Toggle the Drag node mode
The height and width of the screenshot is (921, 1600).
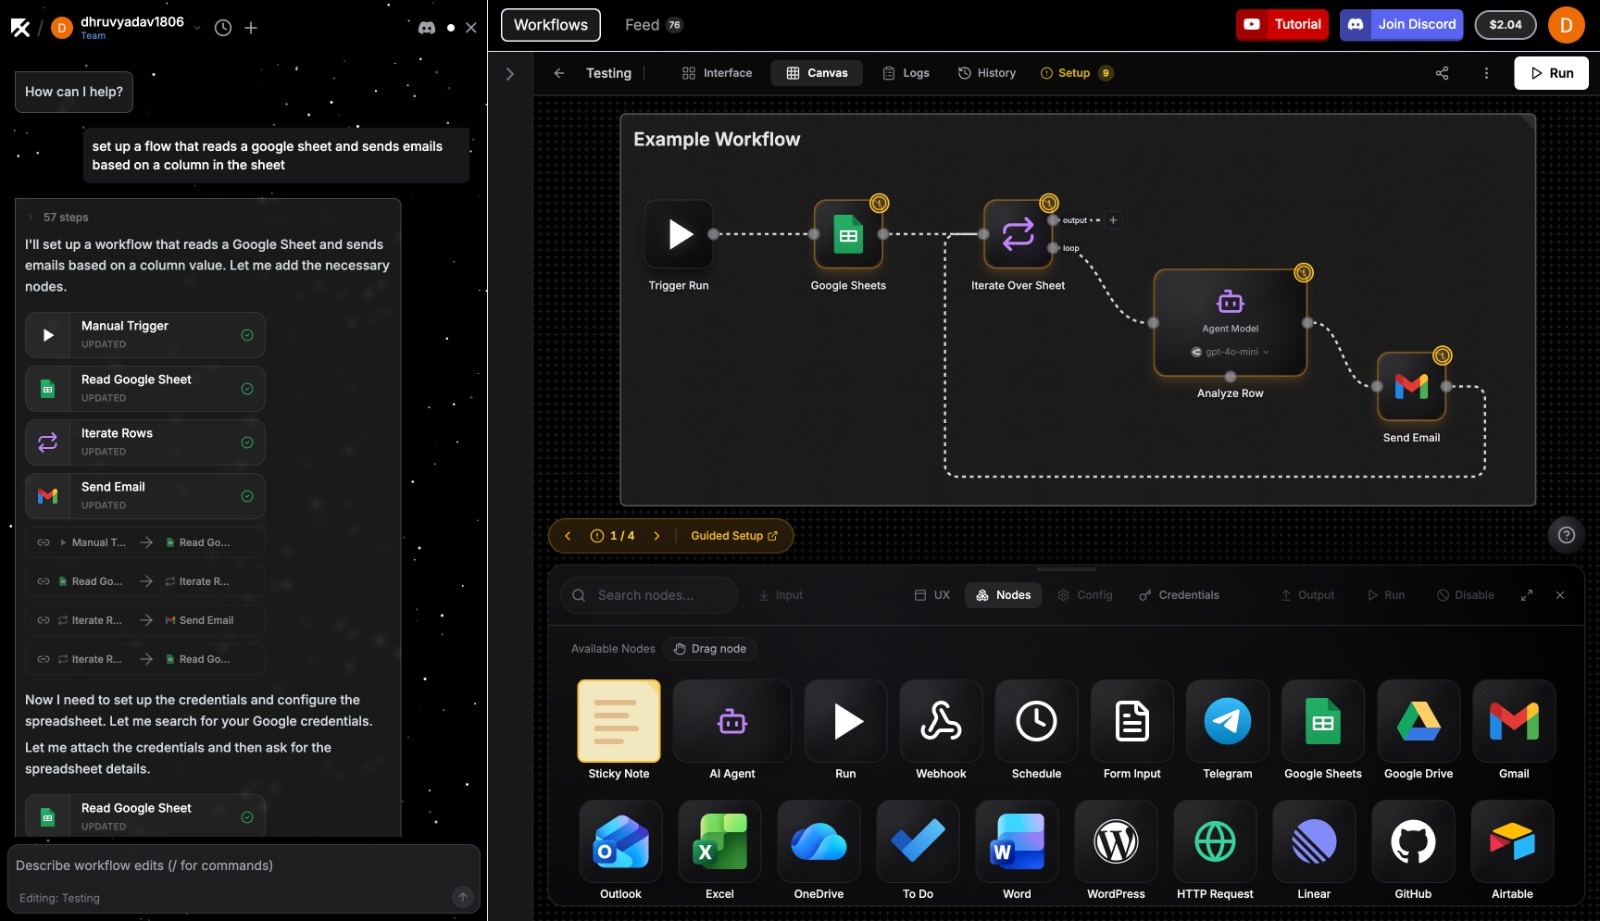pyautogui.click(x=710, y=649)
